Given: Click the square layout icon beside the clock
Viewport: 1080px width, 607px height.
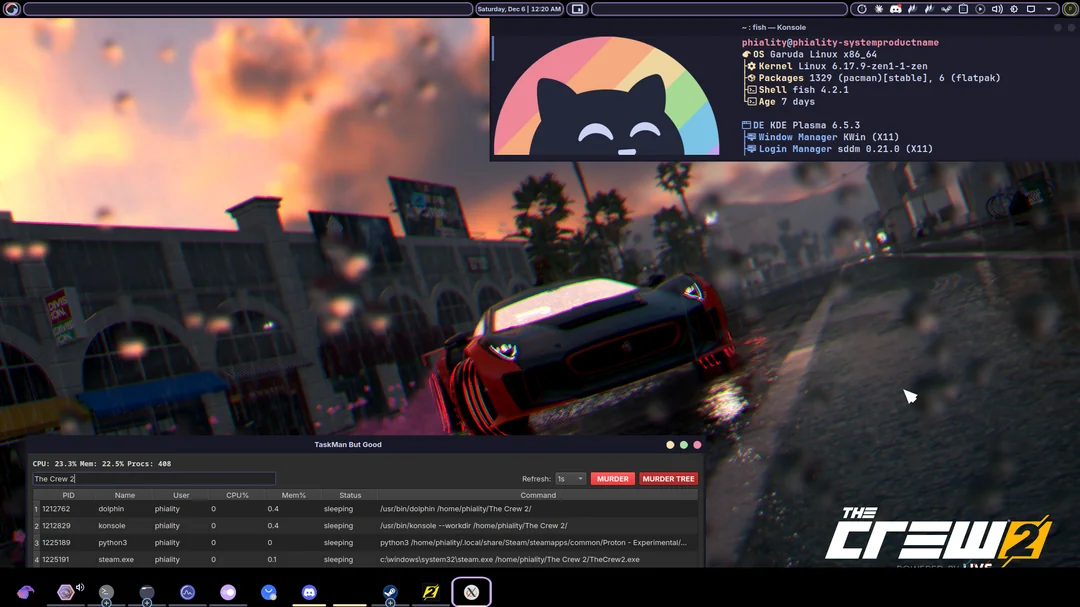Looking at the screenshot, I should coord(577,9).
